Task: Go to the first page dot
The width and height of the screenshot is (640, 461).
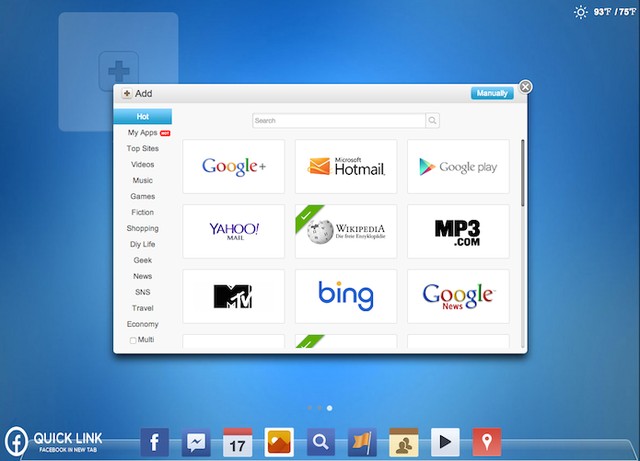Action: [310, 408]
